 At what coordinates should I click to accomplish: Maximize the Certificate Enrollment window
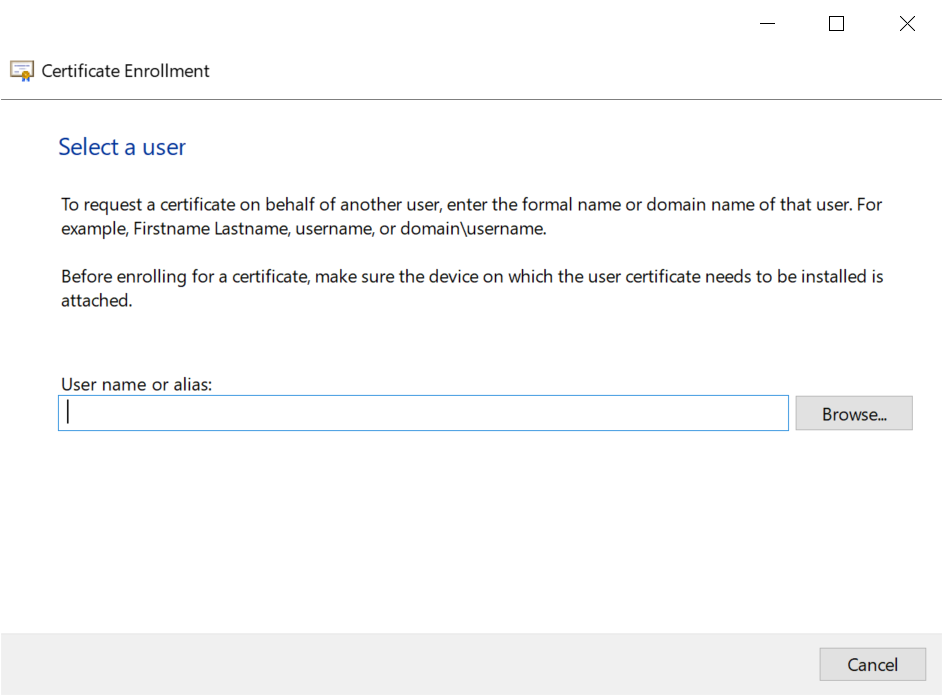[837, 24]
